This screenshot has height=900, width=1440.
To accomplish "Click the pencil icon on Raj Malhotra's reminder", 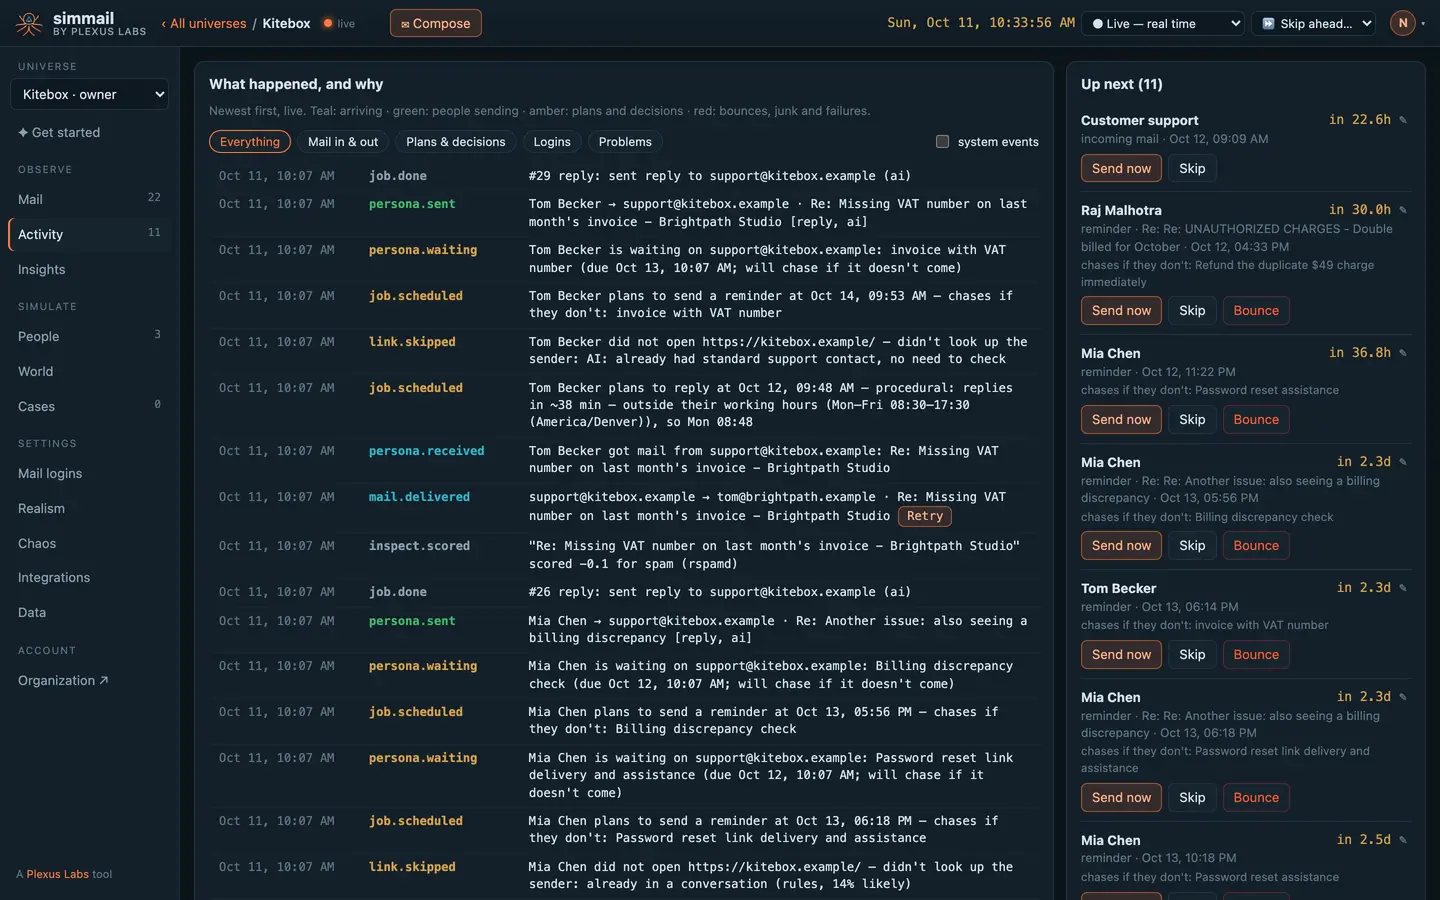I will (1403, 210).
